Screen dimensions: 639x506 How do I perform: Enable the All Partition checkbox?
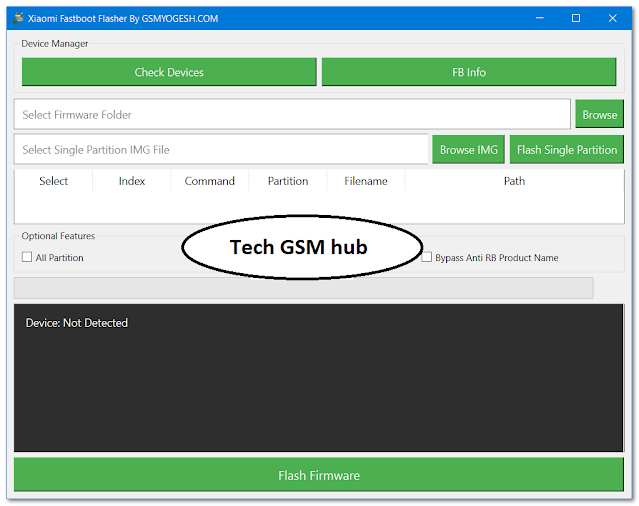[x=27, y=257]
